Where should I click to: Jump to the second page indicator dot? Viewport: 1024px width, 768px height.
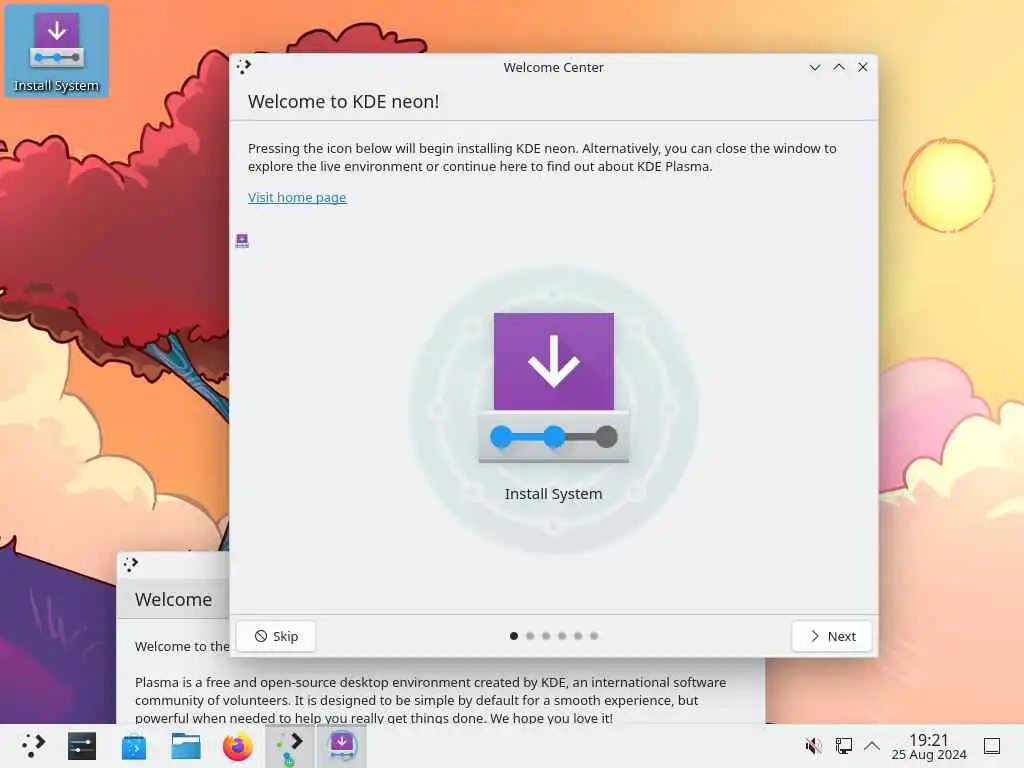pyautogui.click(x=530, y=636)
